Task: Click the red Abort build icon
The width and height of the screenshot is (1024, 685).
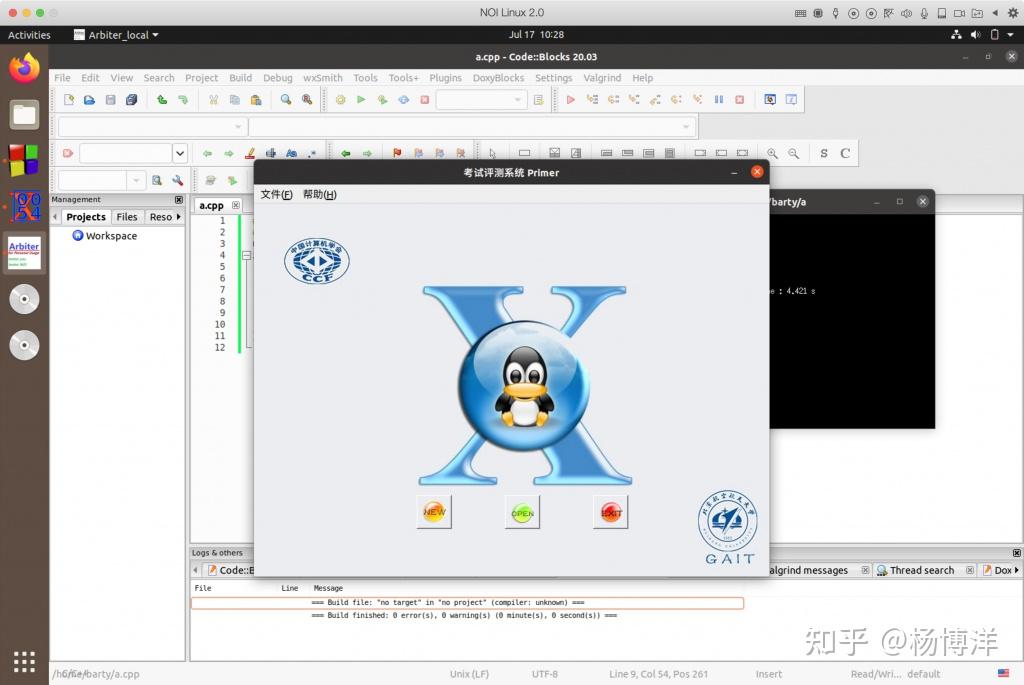Action: 425,99
